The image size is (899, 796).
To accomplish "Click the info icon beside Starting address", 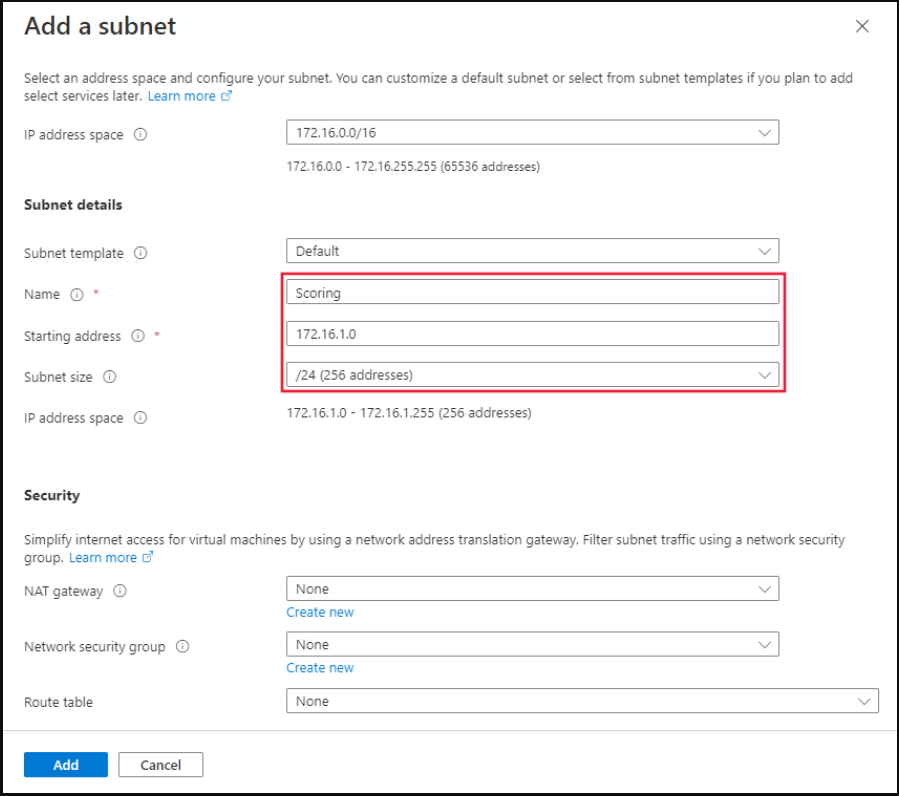I will (x=138, y=335).
